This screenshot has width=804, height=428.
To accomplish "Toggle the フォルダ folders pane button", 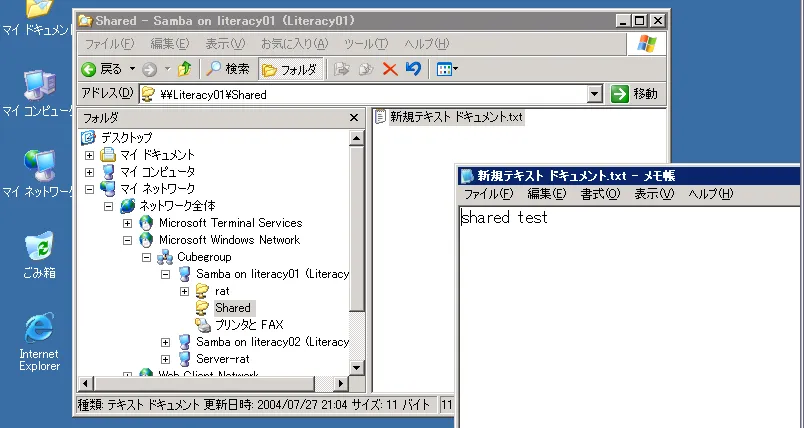I will (x=290, y=69).
